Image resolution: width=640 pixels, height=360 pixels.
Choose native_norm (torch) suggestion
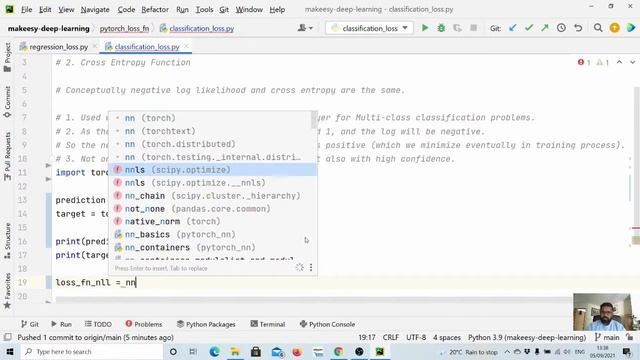tap(212, 221)
